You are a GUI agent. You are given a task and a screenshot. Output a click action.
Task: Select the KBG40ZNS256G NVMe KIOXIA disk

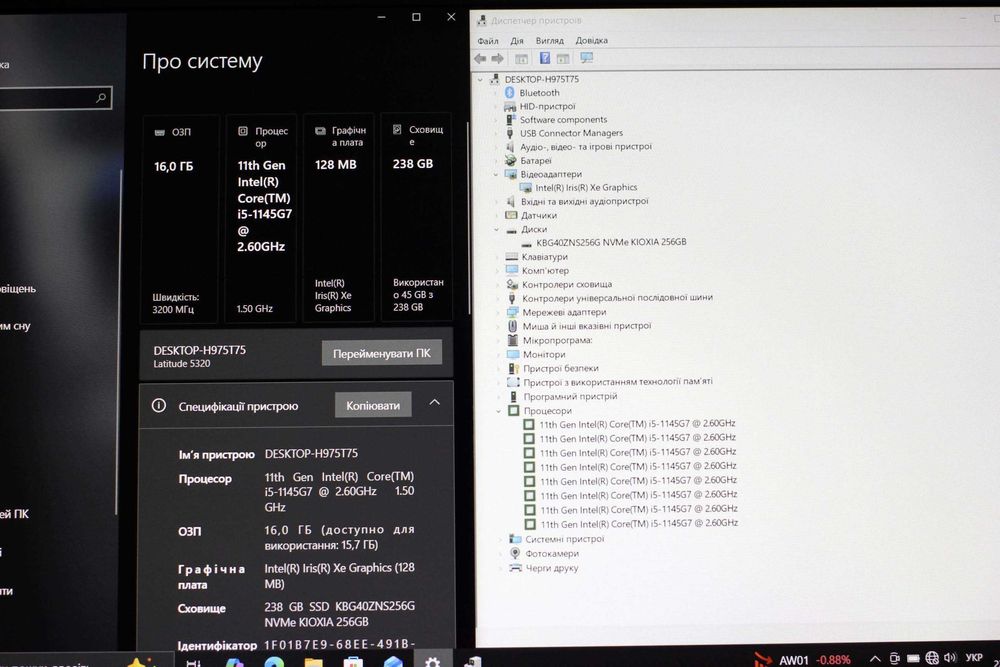611,242
